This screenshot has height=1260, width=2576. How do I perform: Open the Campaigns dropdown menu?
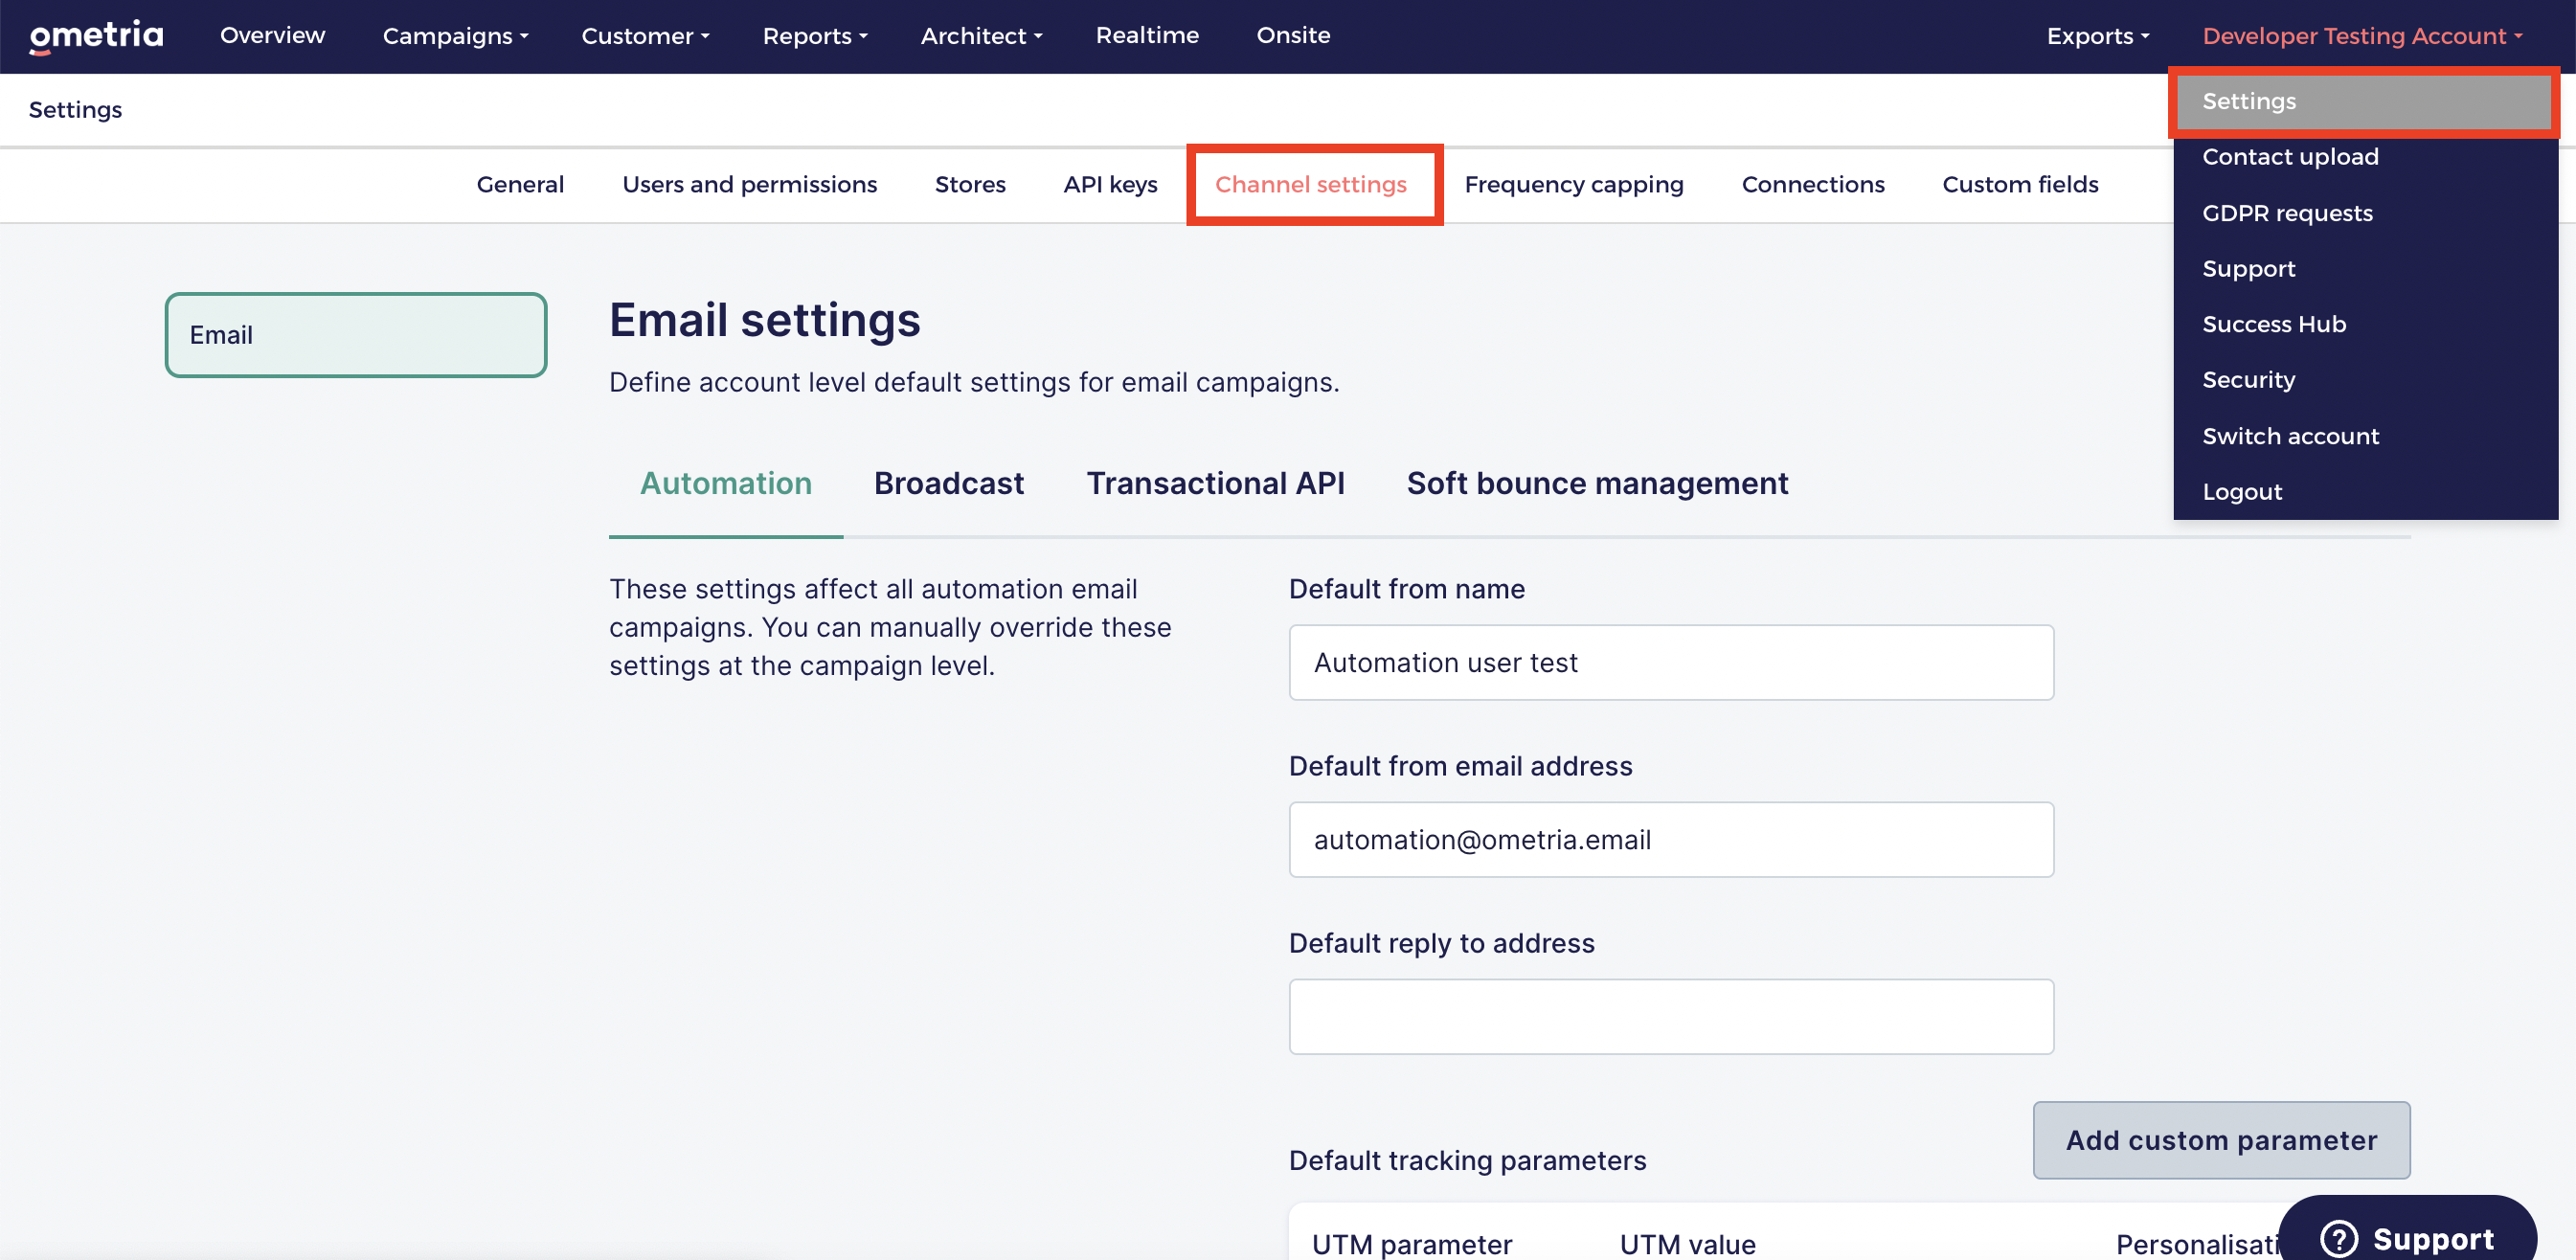tap(455, 36)
